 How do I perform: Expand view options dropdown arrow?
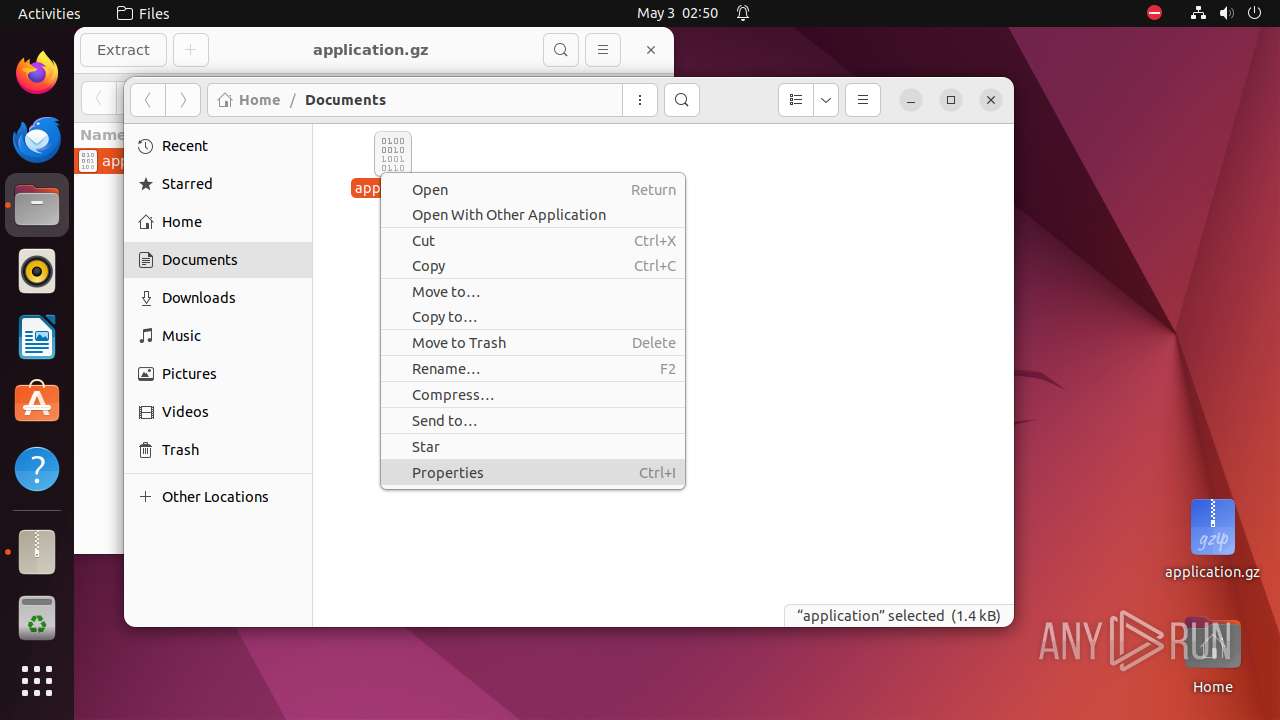click(826, 100)
